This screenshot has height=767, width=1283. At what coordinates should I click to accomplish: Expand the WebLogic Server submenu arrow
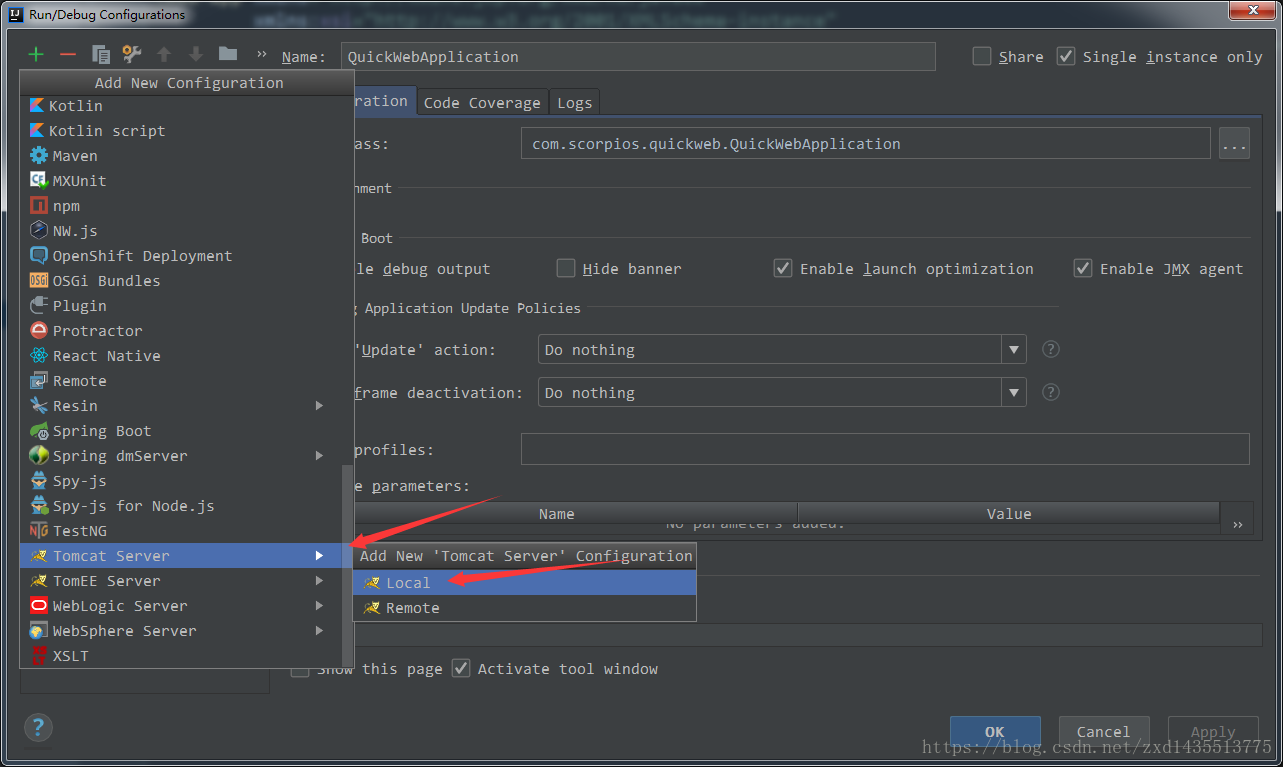click(320, 605)
